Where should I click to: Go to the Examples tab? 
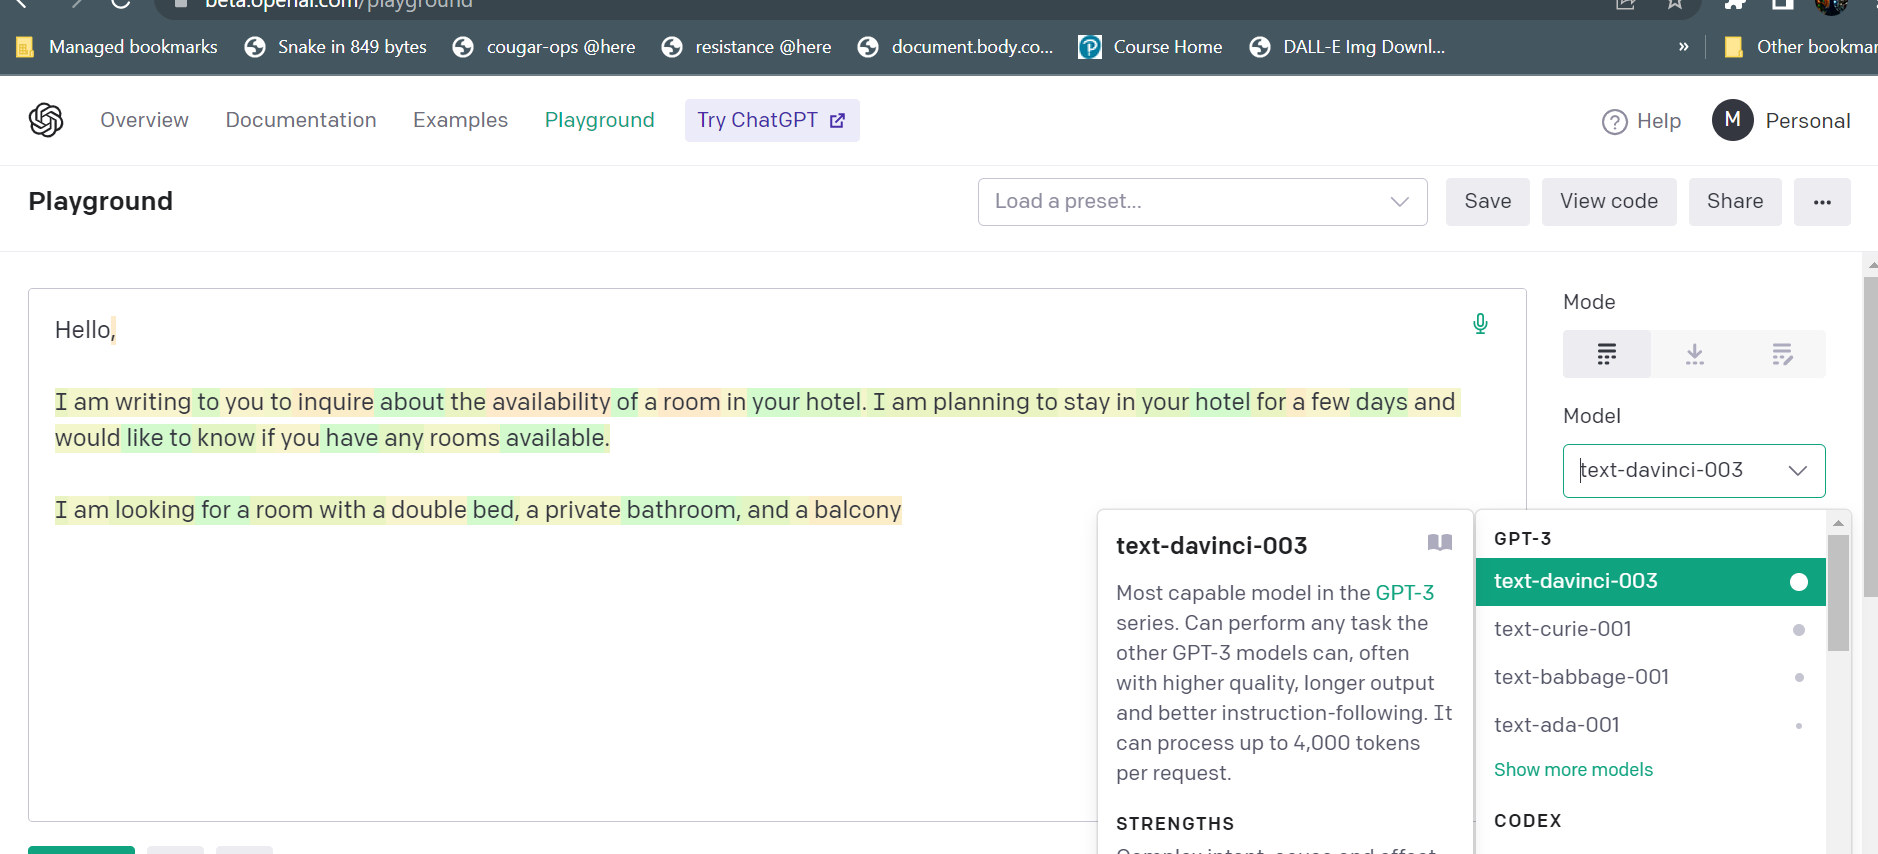pos(460,120)
